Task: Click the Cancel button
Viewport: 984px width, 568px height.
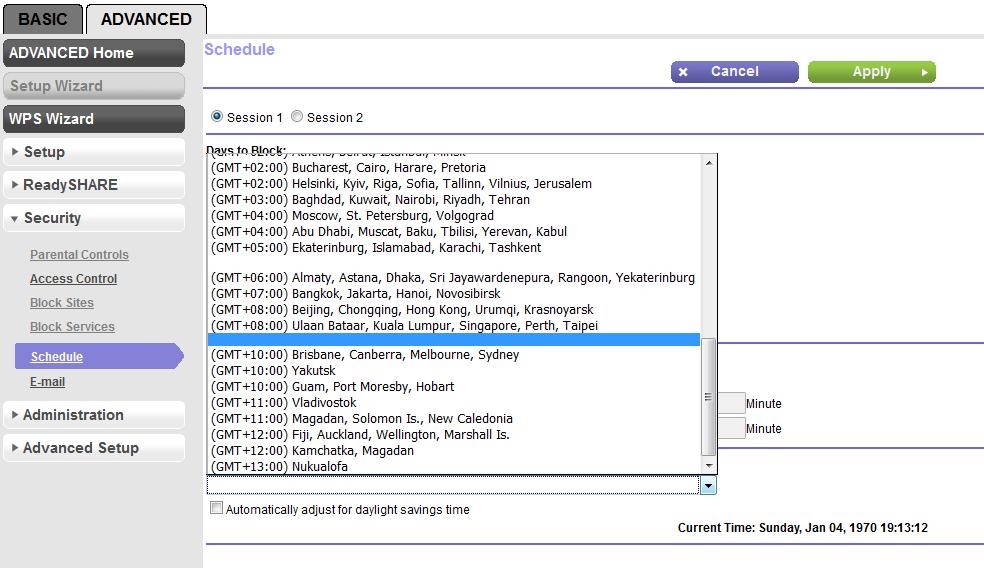Action: tap(734, 72)
